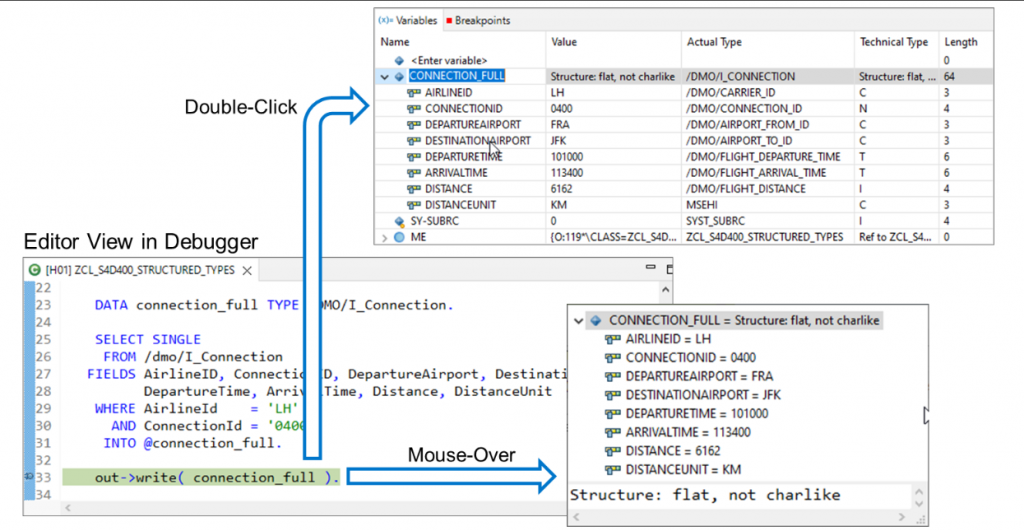Click the icon beside AIRLINEID = LH in popup
Screen dimensions: 1024x531
coord(612,339)
